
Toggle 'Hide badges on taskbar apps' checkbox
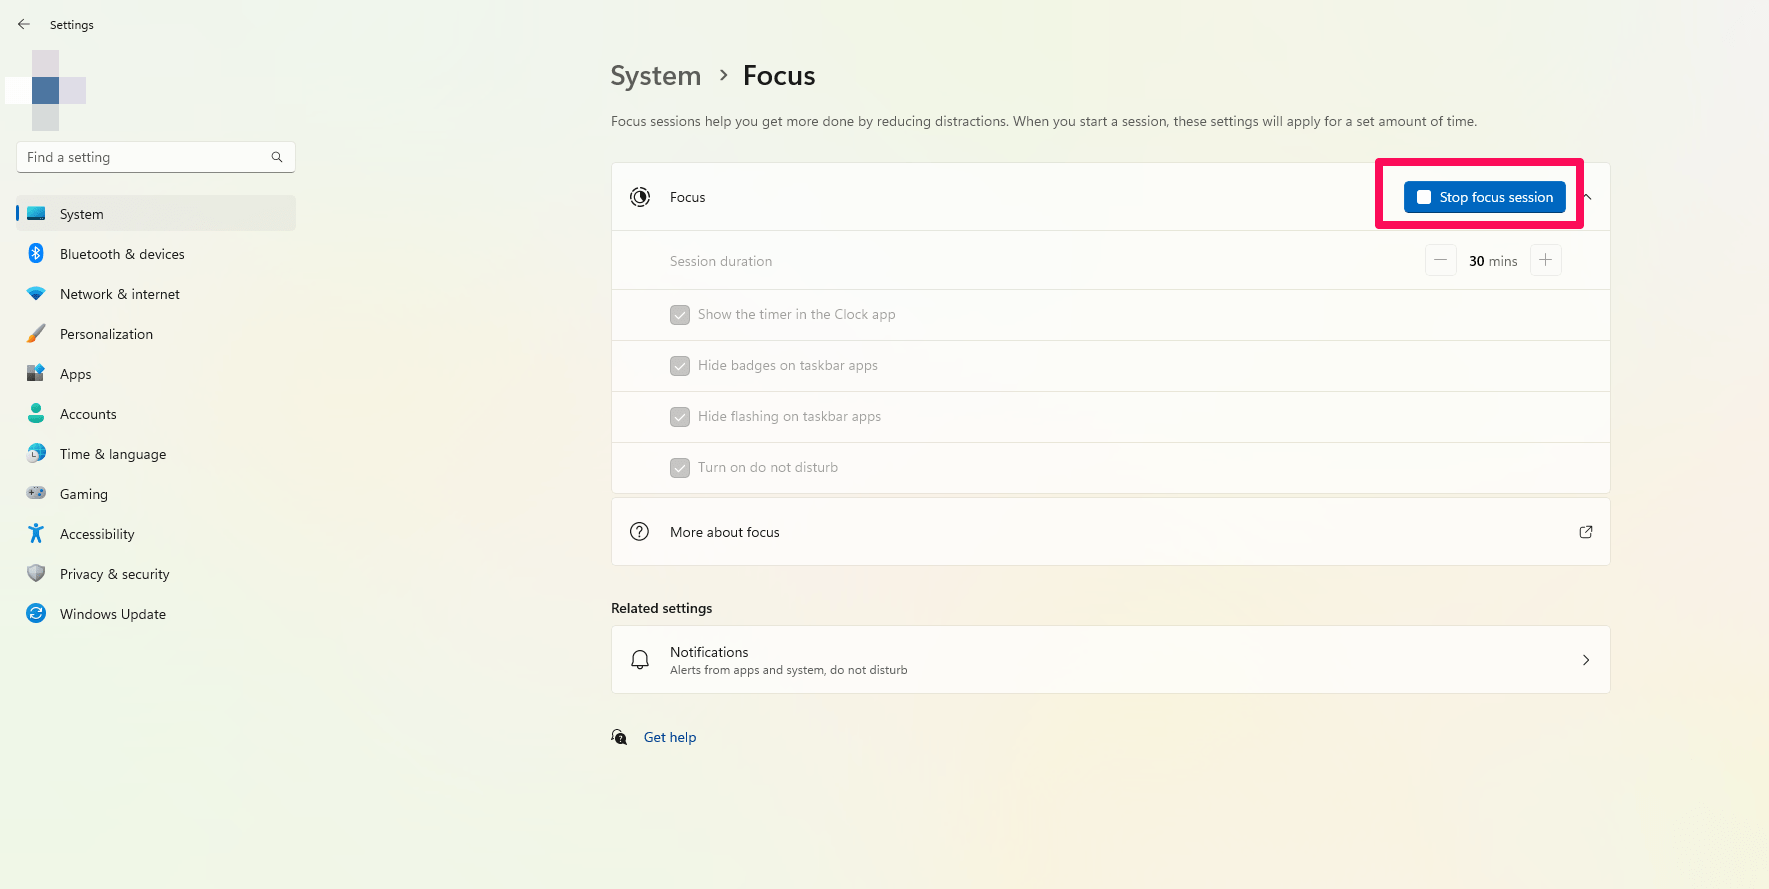pyautogui.click(x=680, y=366)
